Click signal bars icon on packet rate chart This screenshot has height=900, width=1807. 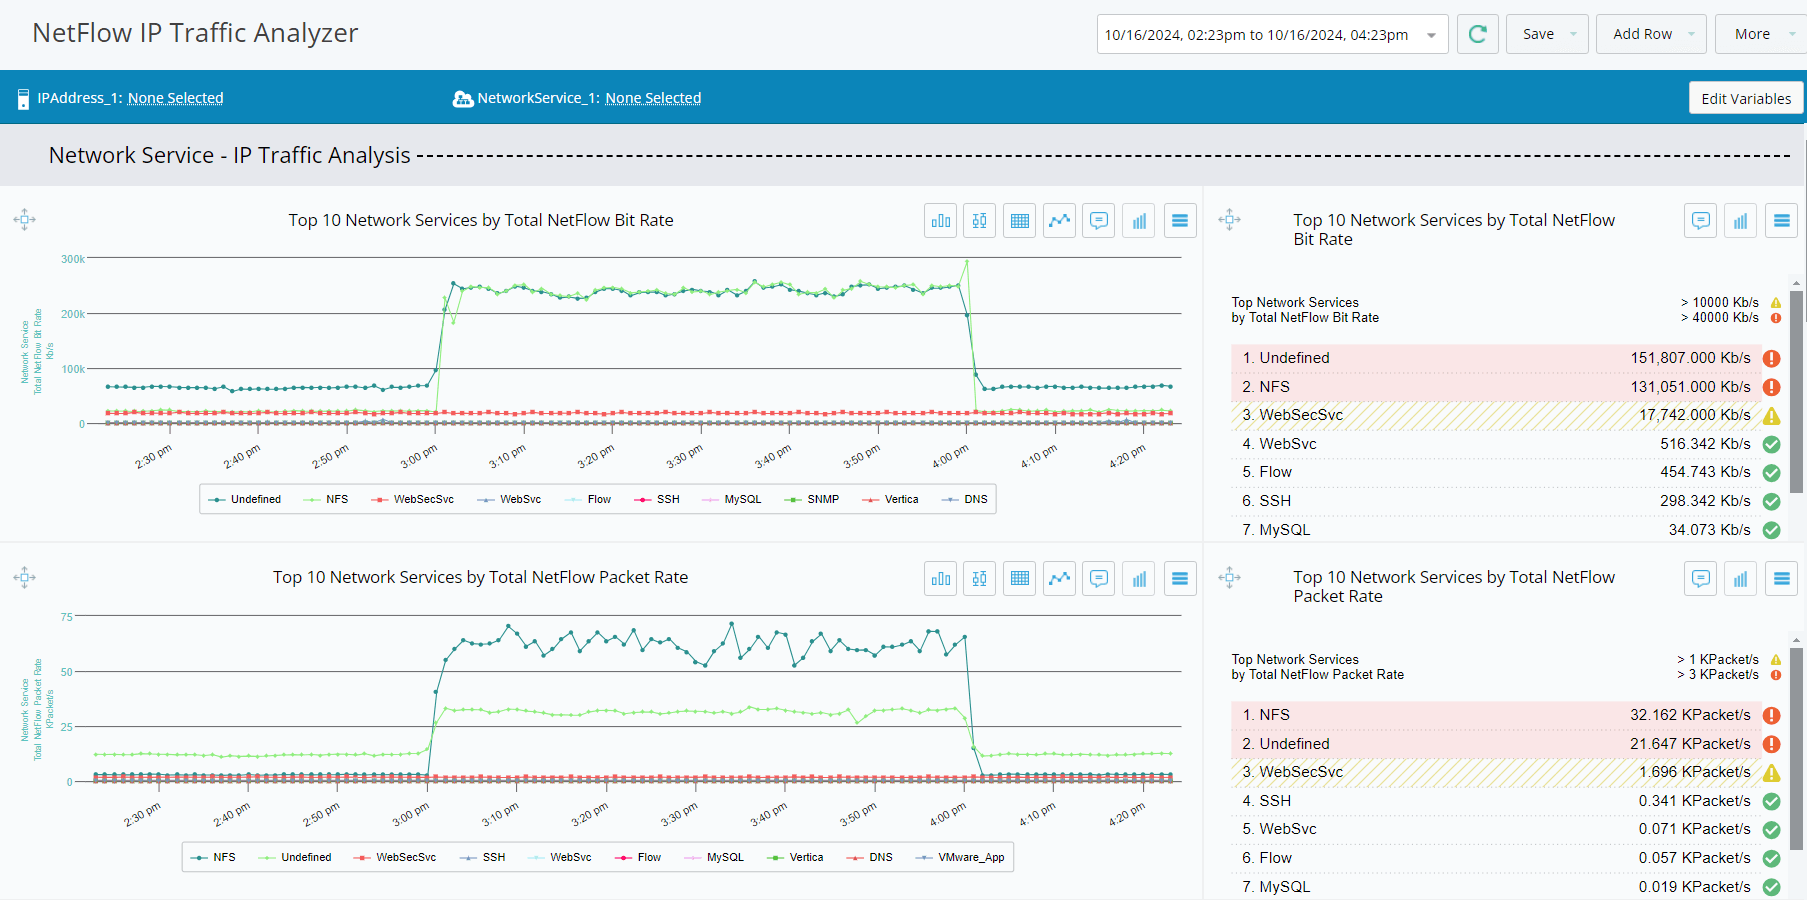[x=1139, y=578]
